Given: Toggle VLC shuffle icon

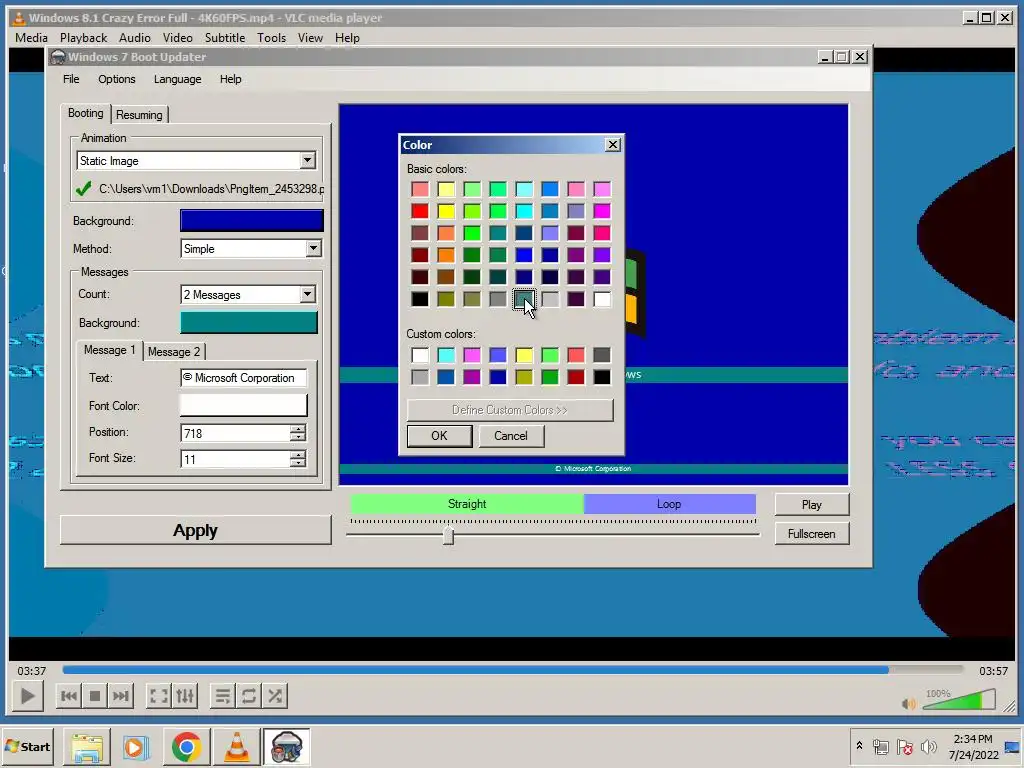Looking at the screenshot, I should click(275, 696).
